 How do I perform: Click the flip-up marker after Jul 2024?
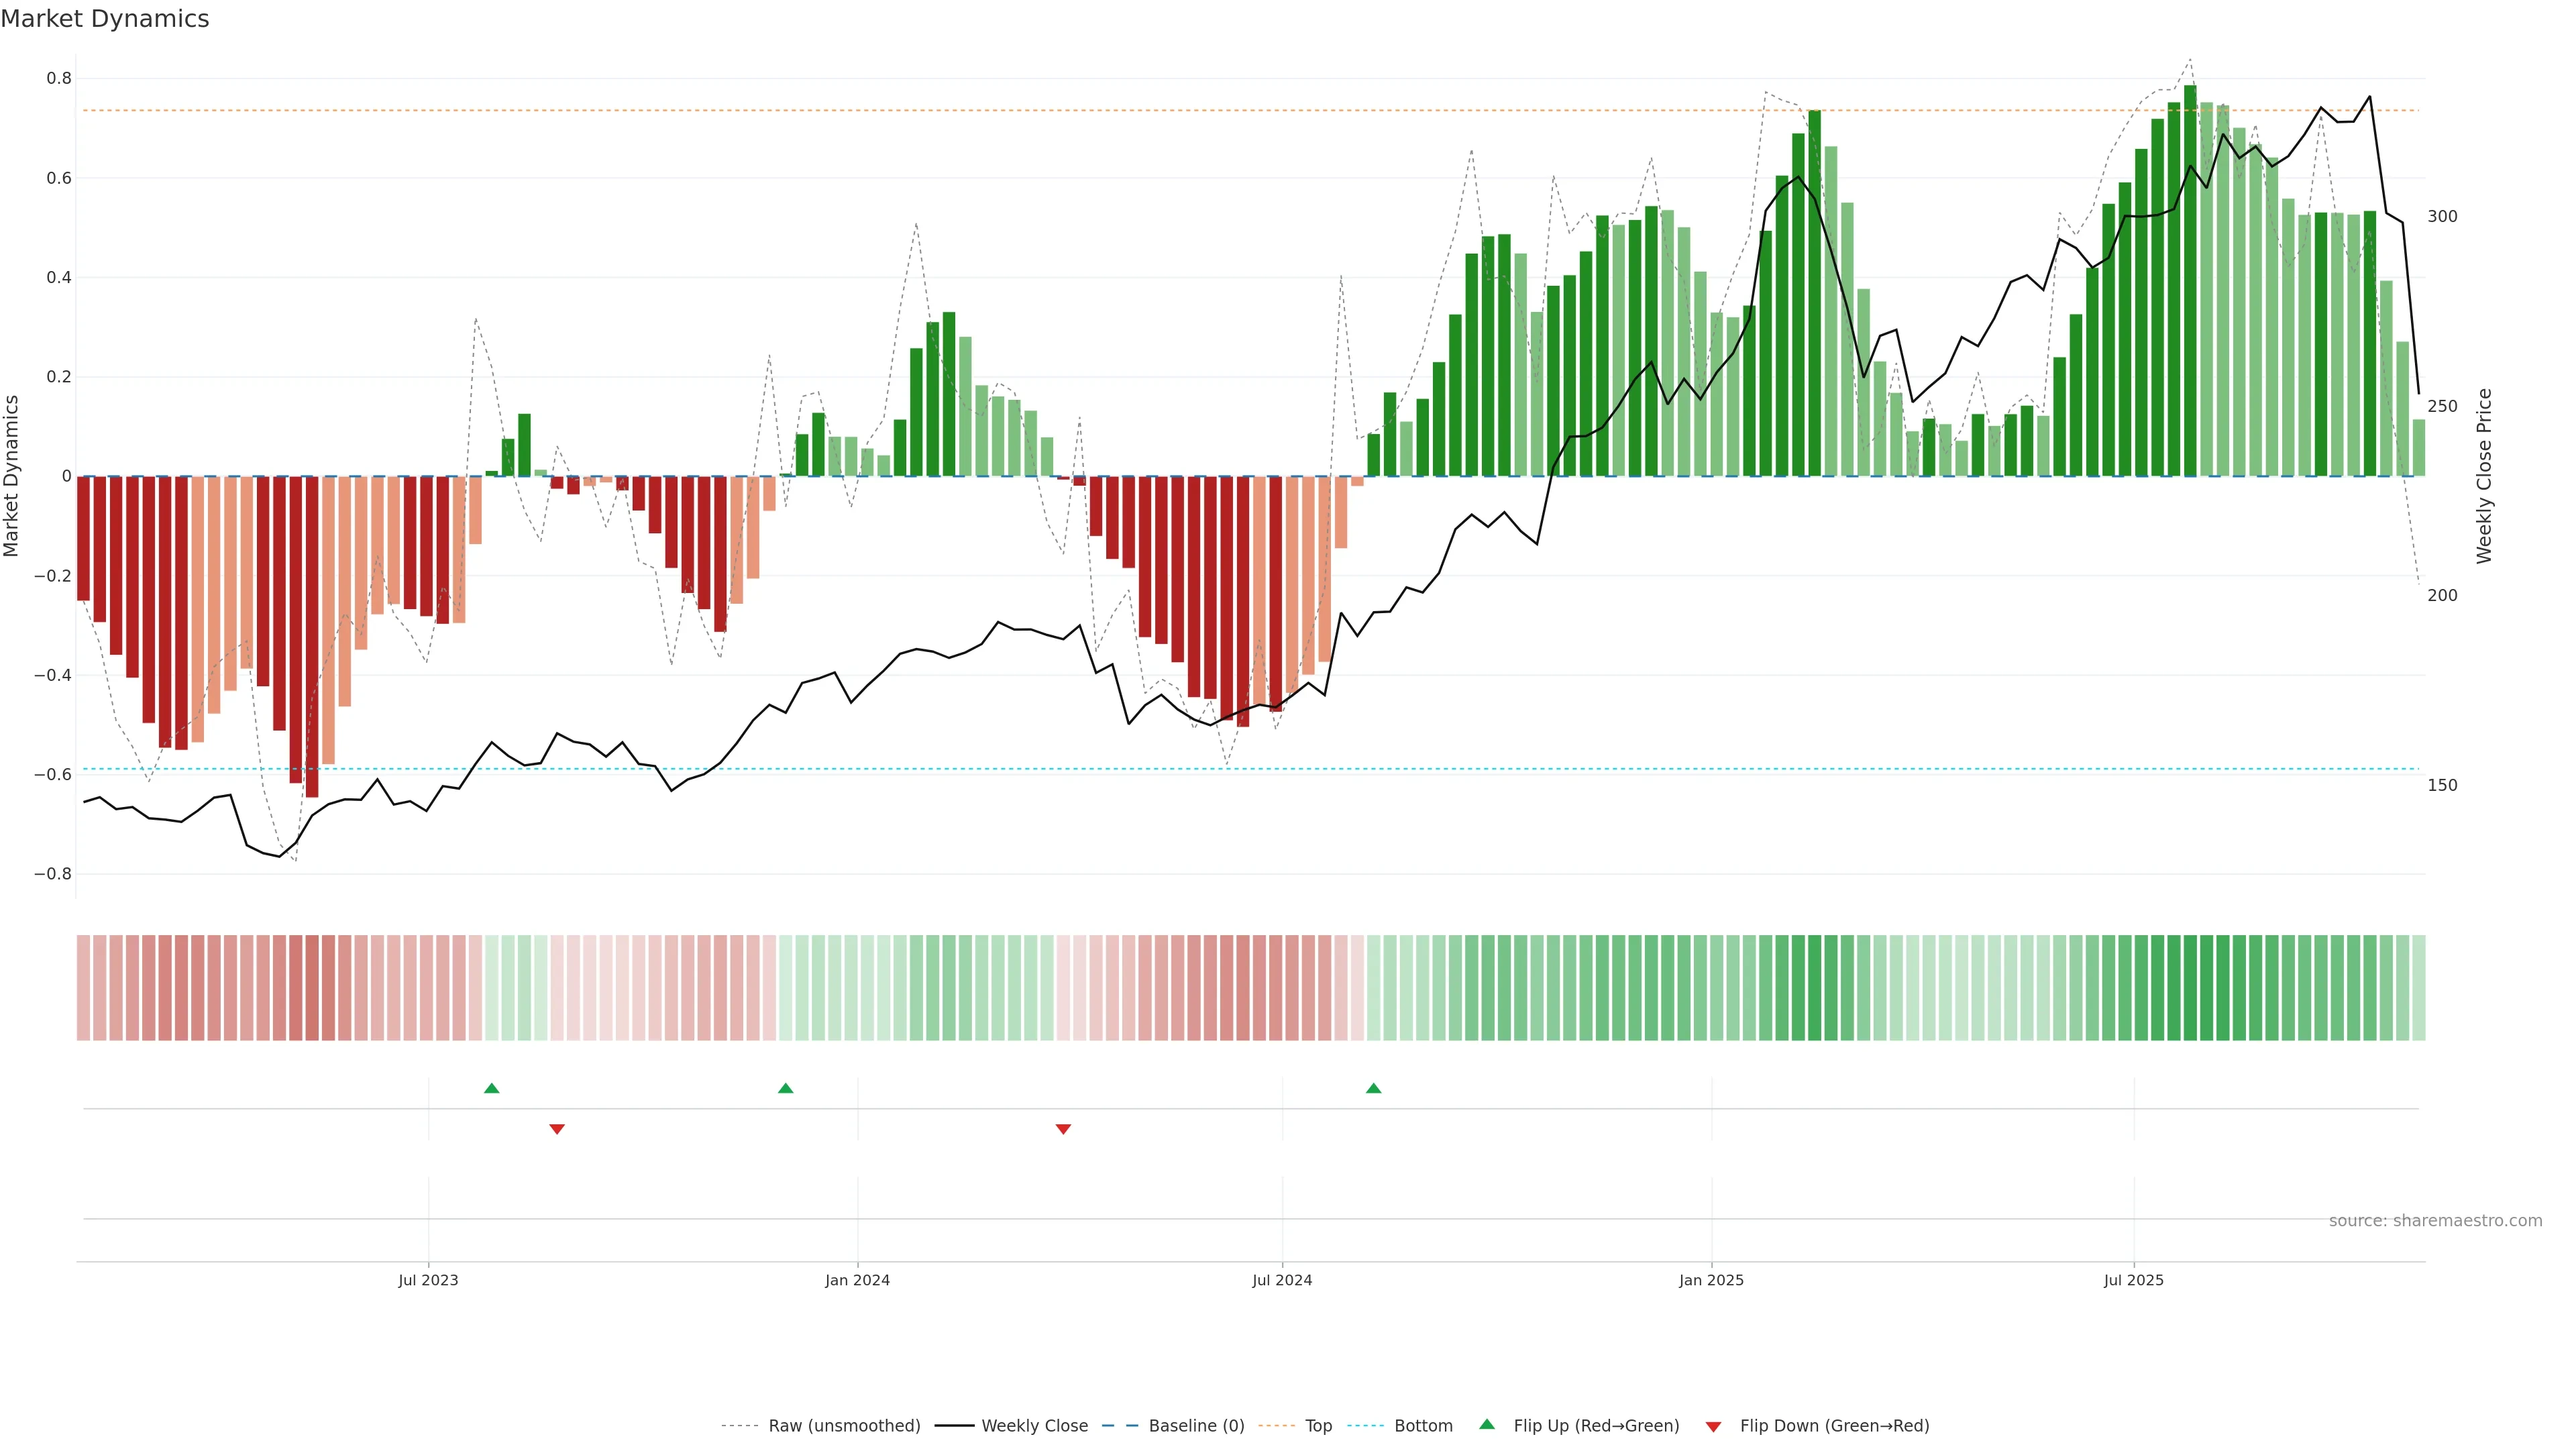(1373, 1088)
